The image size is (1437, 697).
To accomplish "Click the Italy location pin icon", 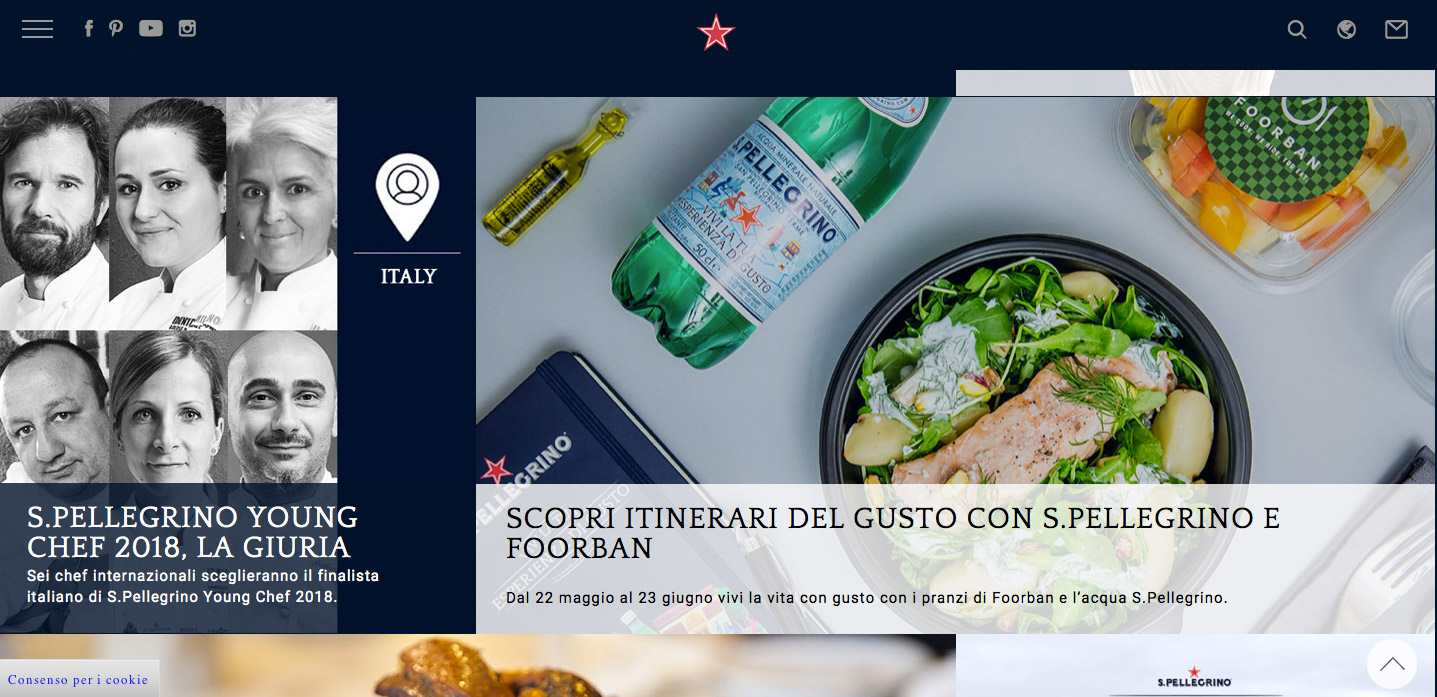I will point(407,197).
